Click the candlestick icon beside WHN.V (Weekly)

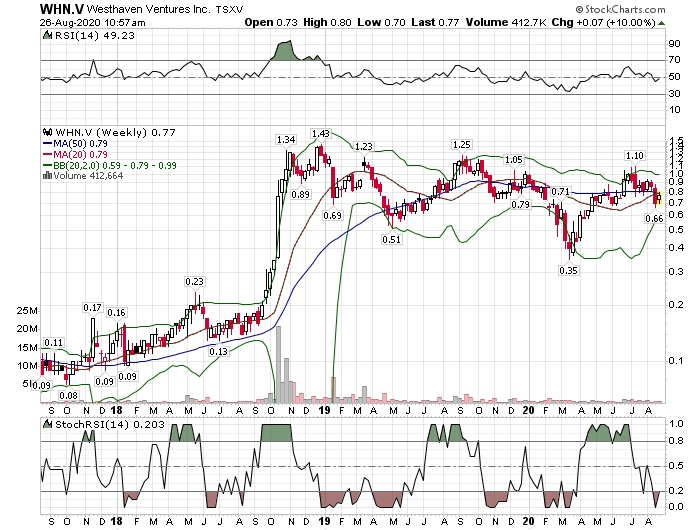pos(45,132)
